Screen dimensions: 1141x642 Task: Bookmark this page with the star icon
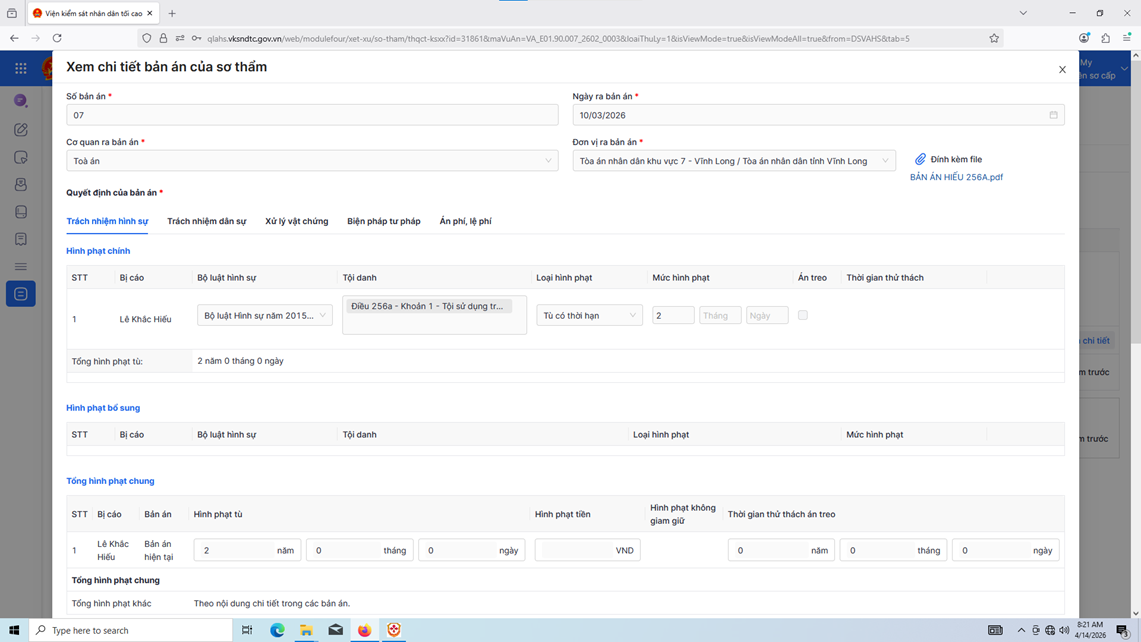(x=994, y=38)
